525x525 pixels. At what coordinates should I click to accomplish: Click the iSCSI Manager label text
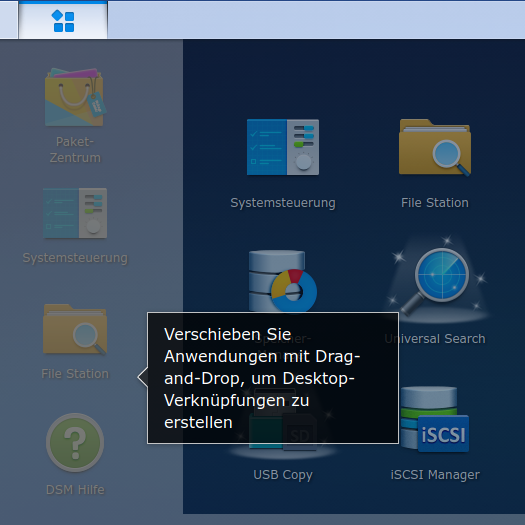pos(435,474)
